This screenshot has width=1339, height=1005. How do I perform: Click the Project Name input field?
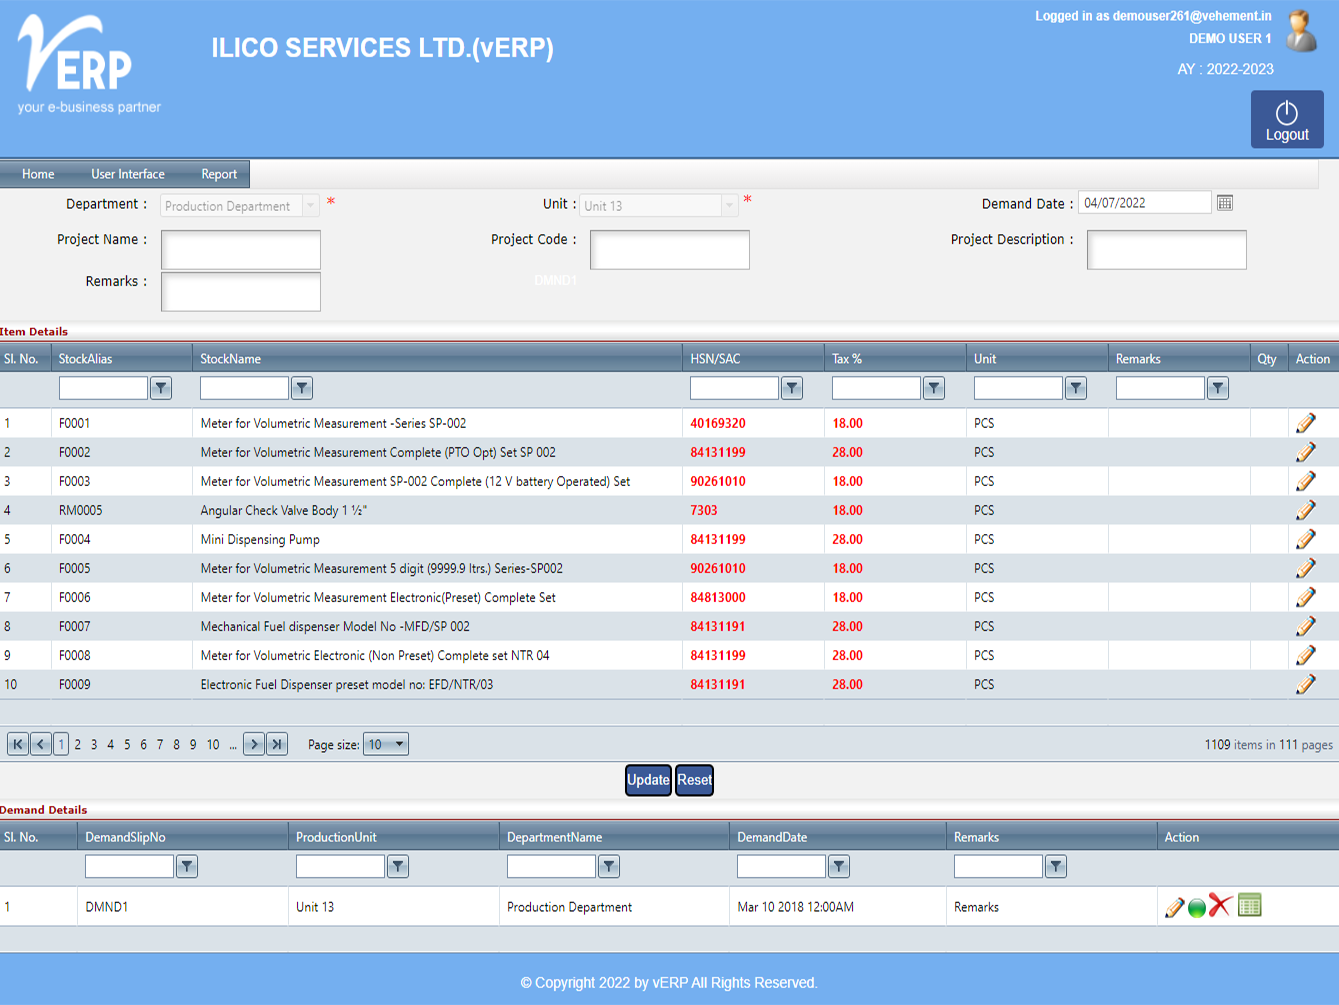click(x=241, y=249)
